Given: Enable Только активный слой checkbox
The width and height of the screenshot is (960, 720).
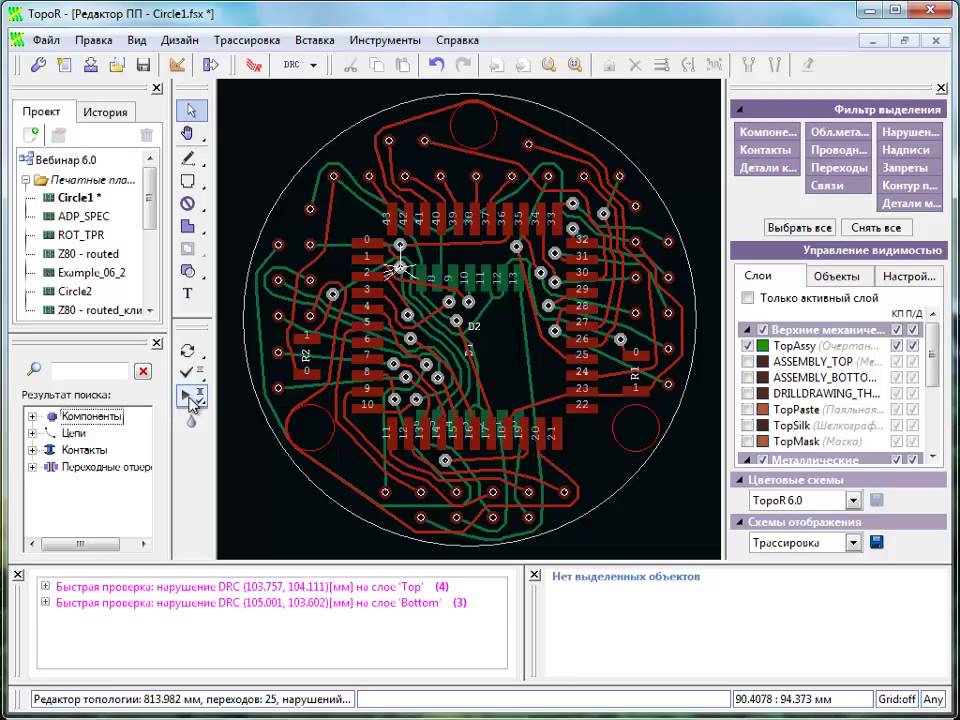Looking at the screenshot, I should pos(748,298).
